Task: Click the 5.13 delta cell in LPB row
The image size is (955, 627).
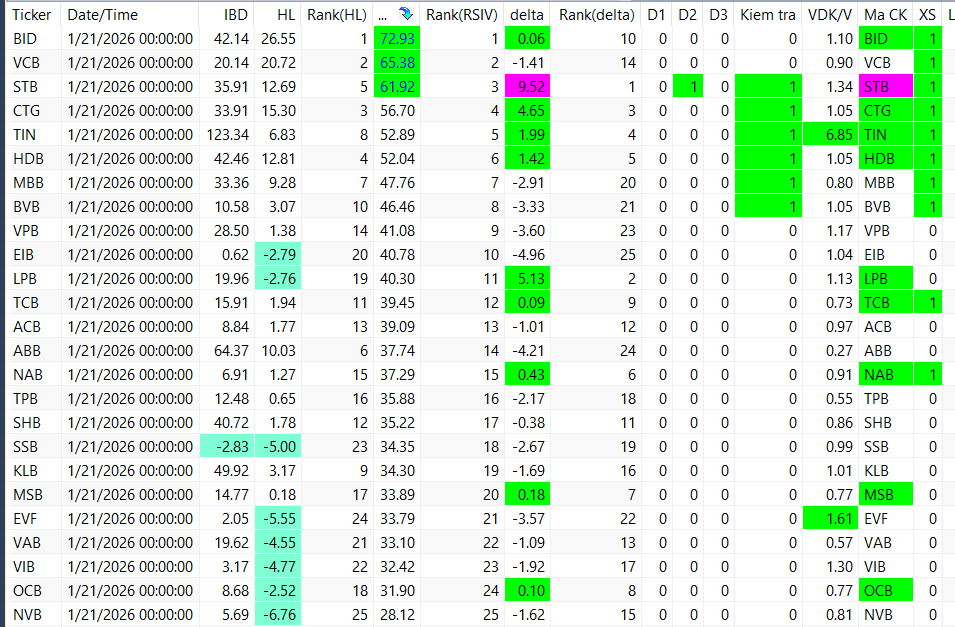Action: (x=527, y=278)
